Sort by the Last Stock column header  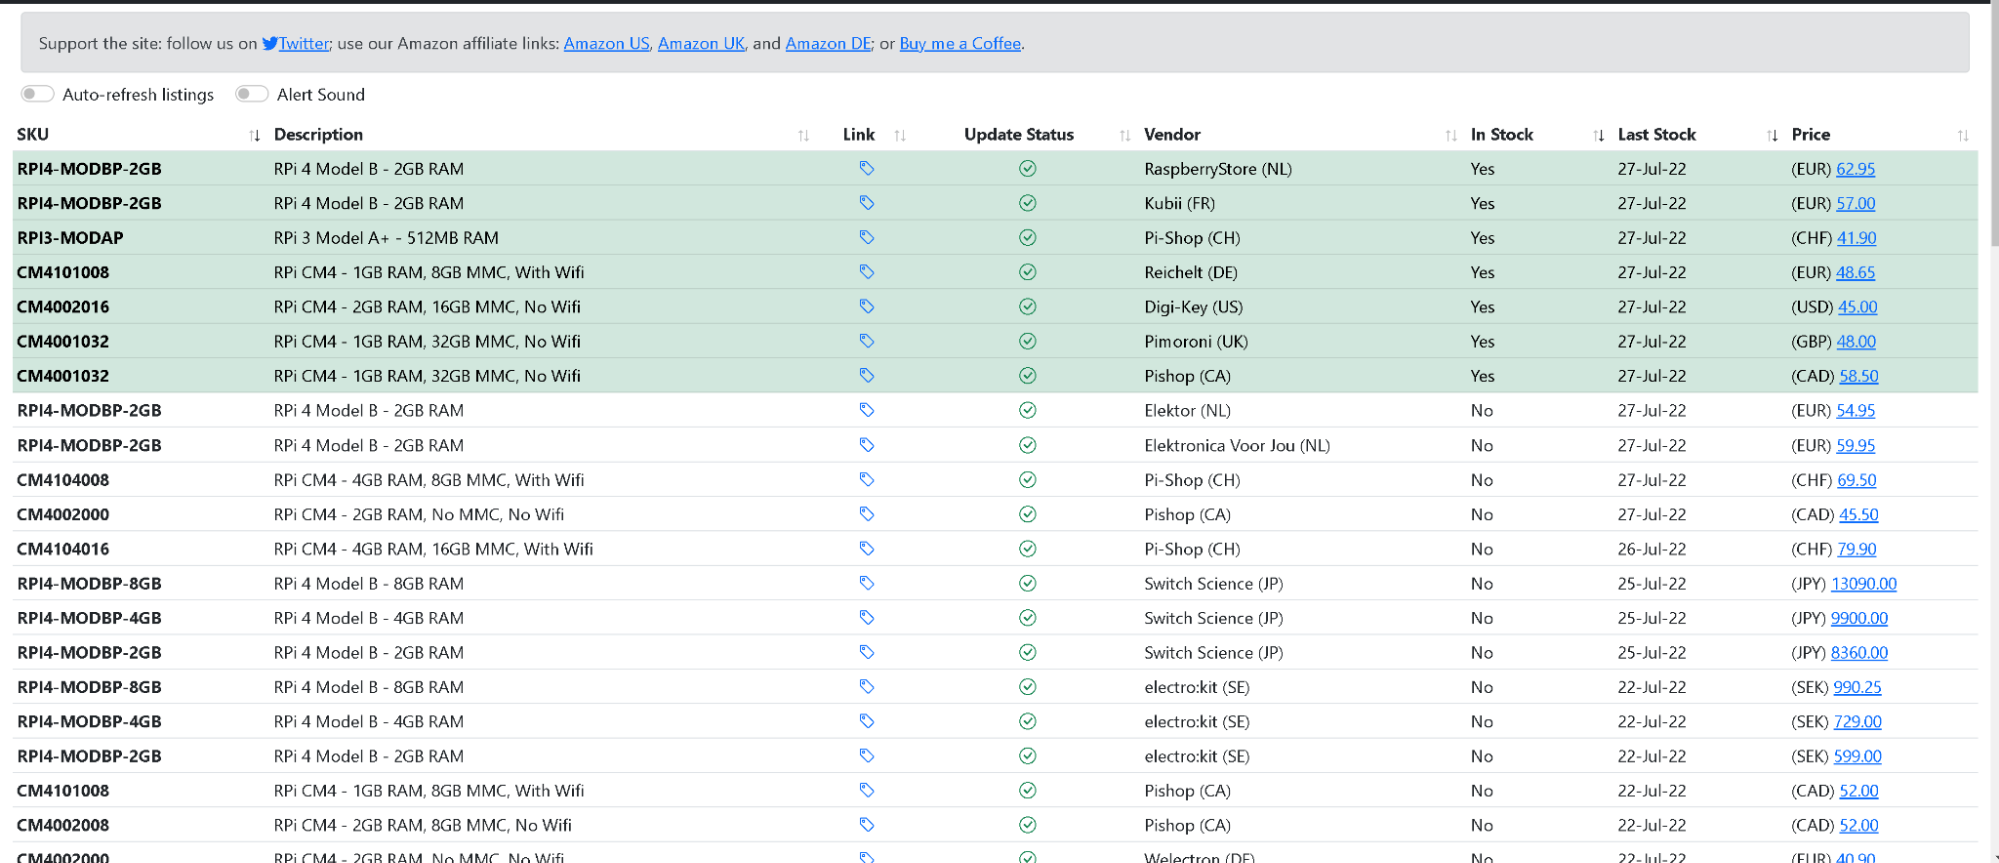pos(1656,135)
